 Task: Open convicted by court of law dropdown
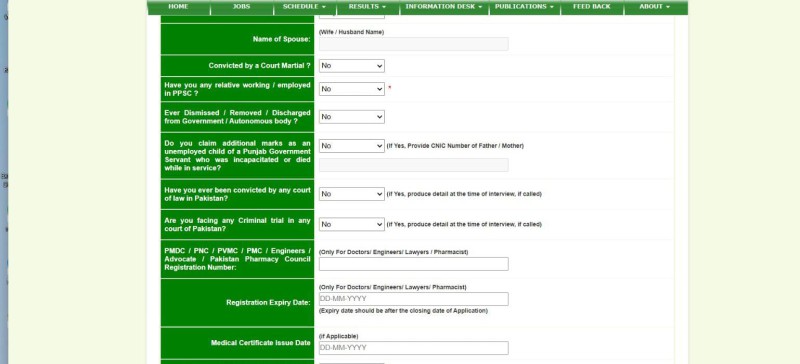pyautogui.click(x=352, y=194)
